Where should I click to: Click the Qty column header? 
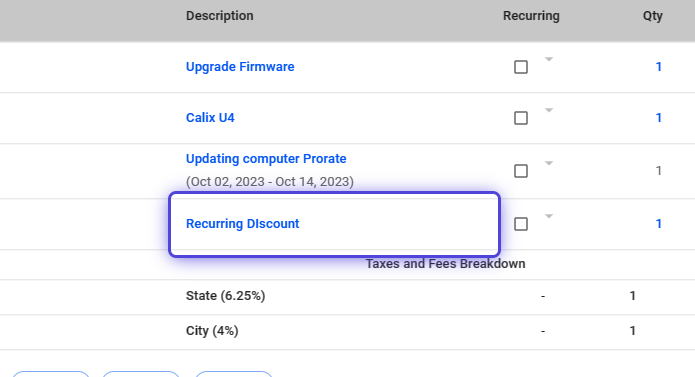pyautogui.click(x=652, y=16)
